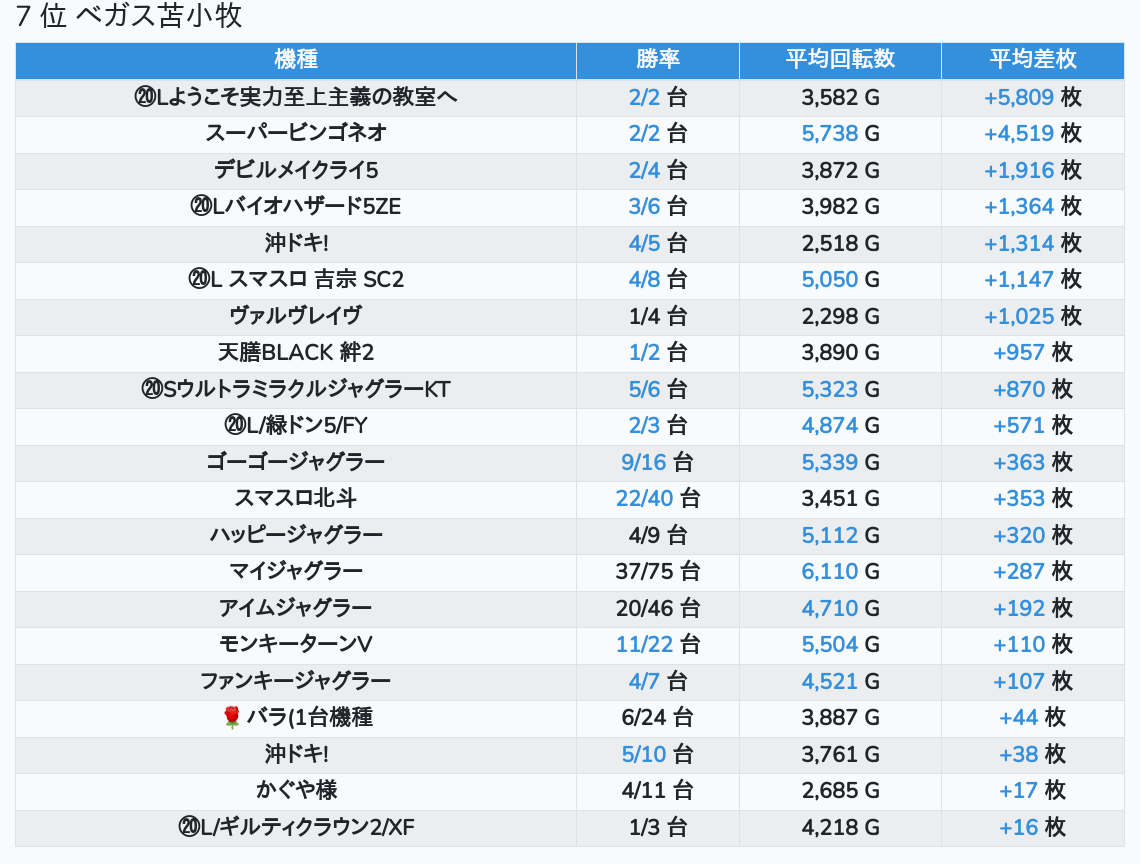The image size is (1140, 864).
Task: Click the 5,323 G value
Action: point(840,389)
